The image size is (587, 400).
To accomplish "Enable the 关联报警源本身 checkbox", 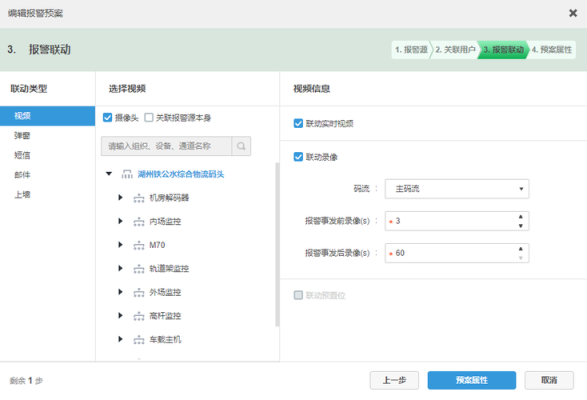I will (149, 118).
